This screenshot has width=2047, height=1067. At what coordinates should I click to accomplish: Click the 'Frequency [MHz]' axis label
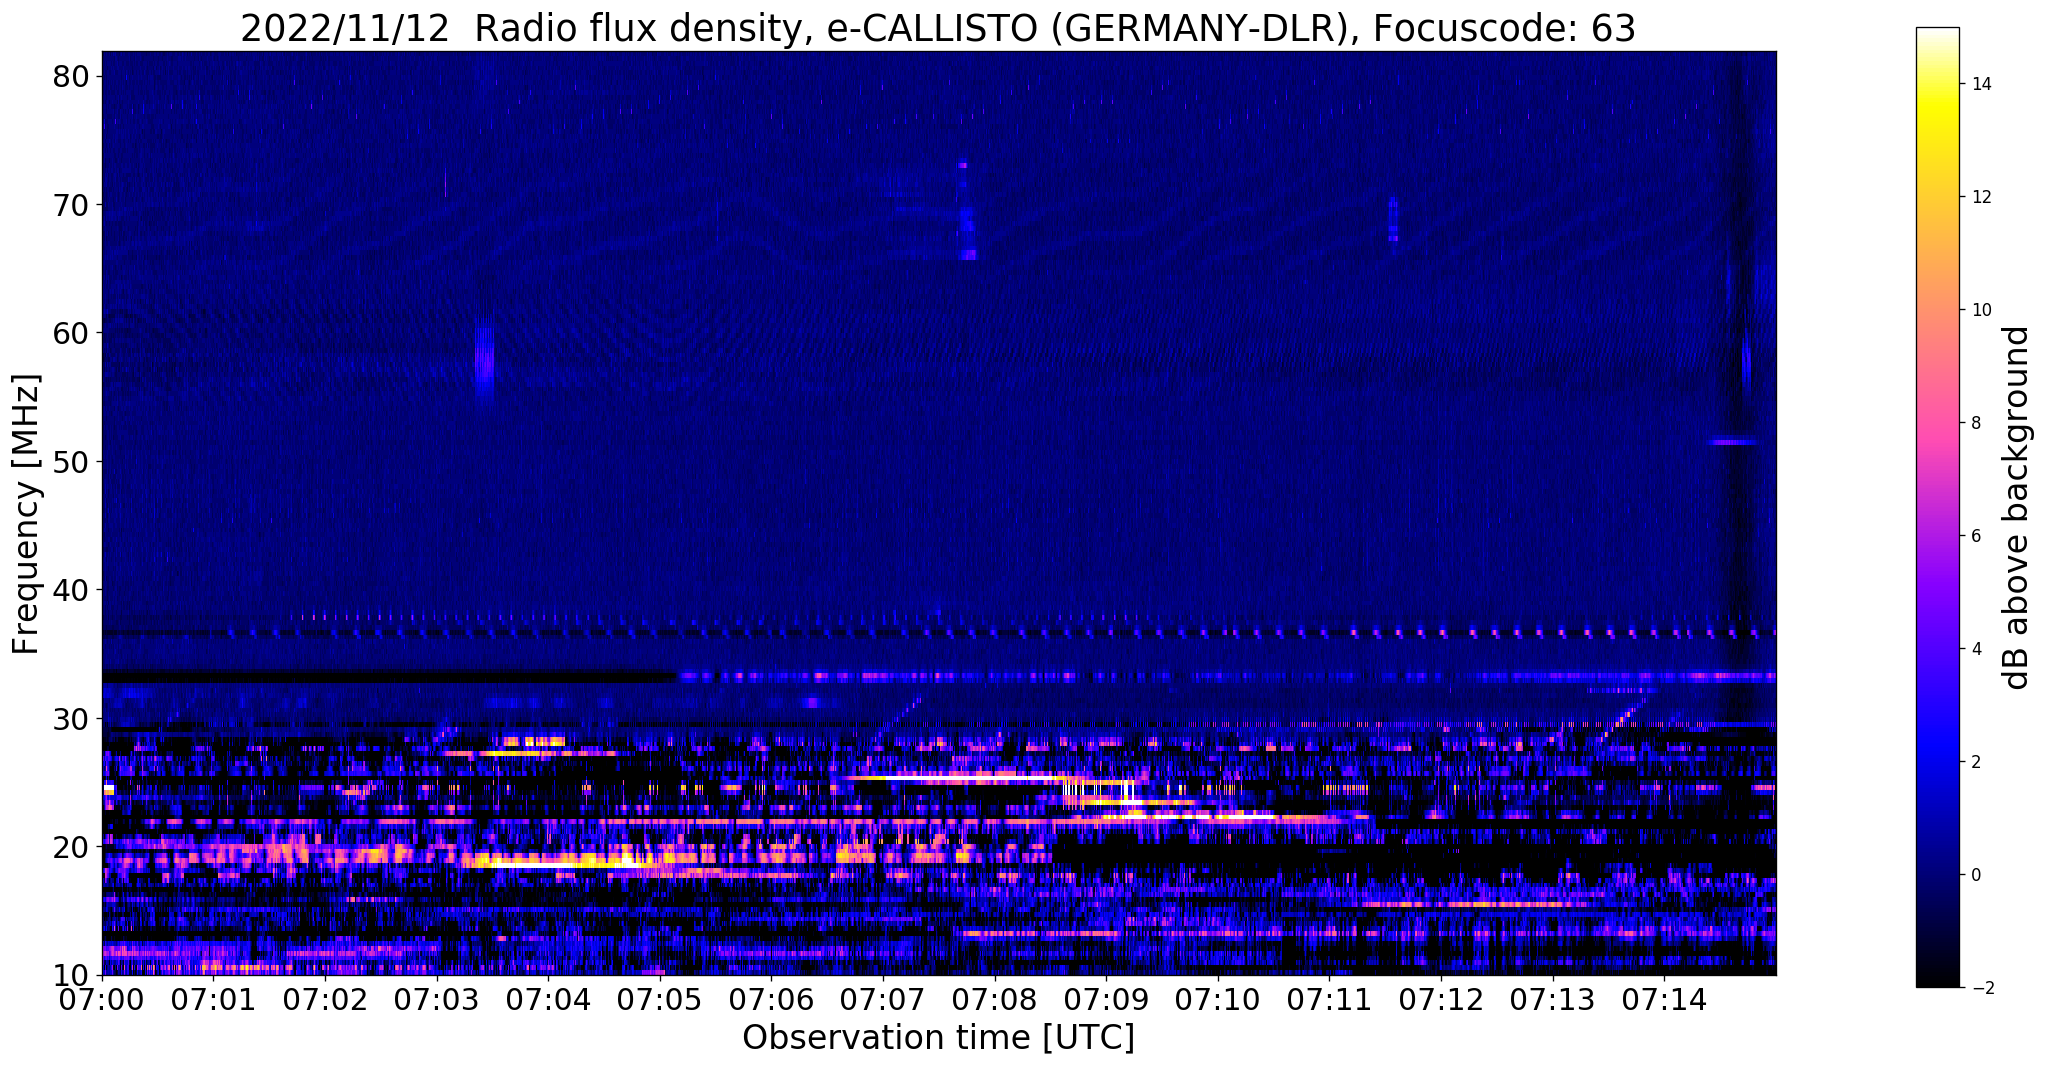pos(26,514)
